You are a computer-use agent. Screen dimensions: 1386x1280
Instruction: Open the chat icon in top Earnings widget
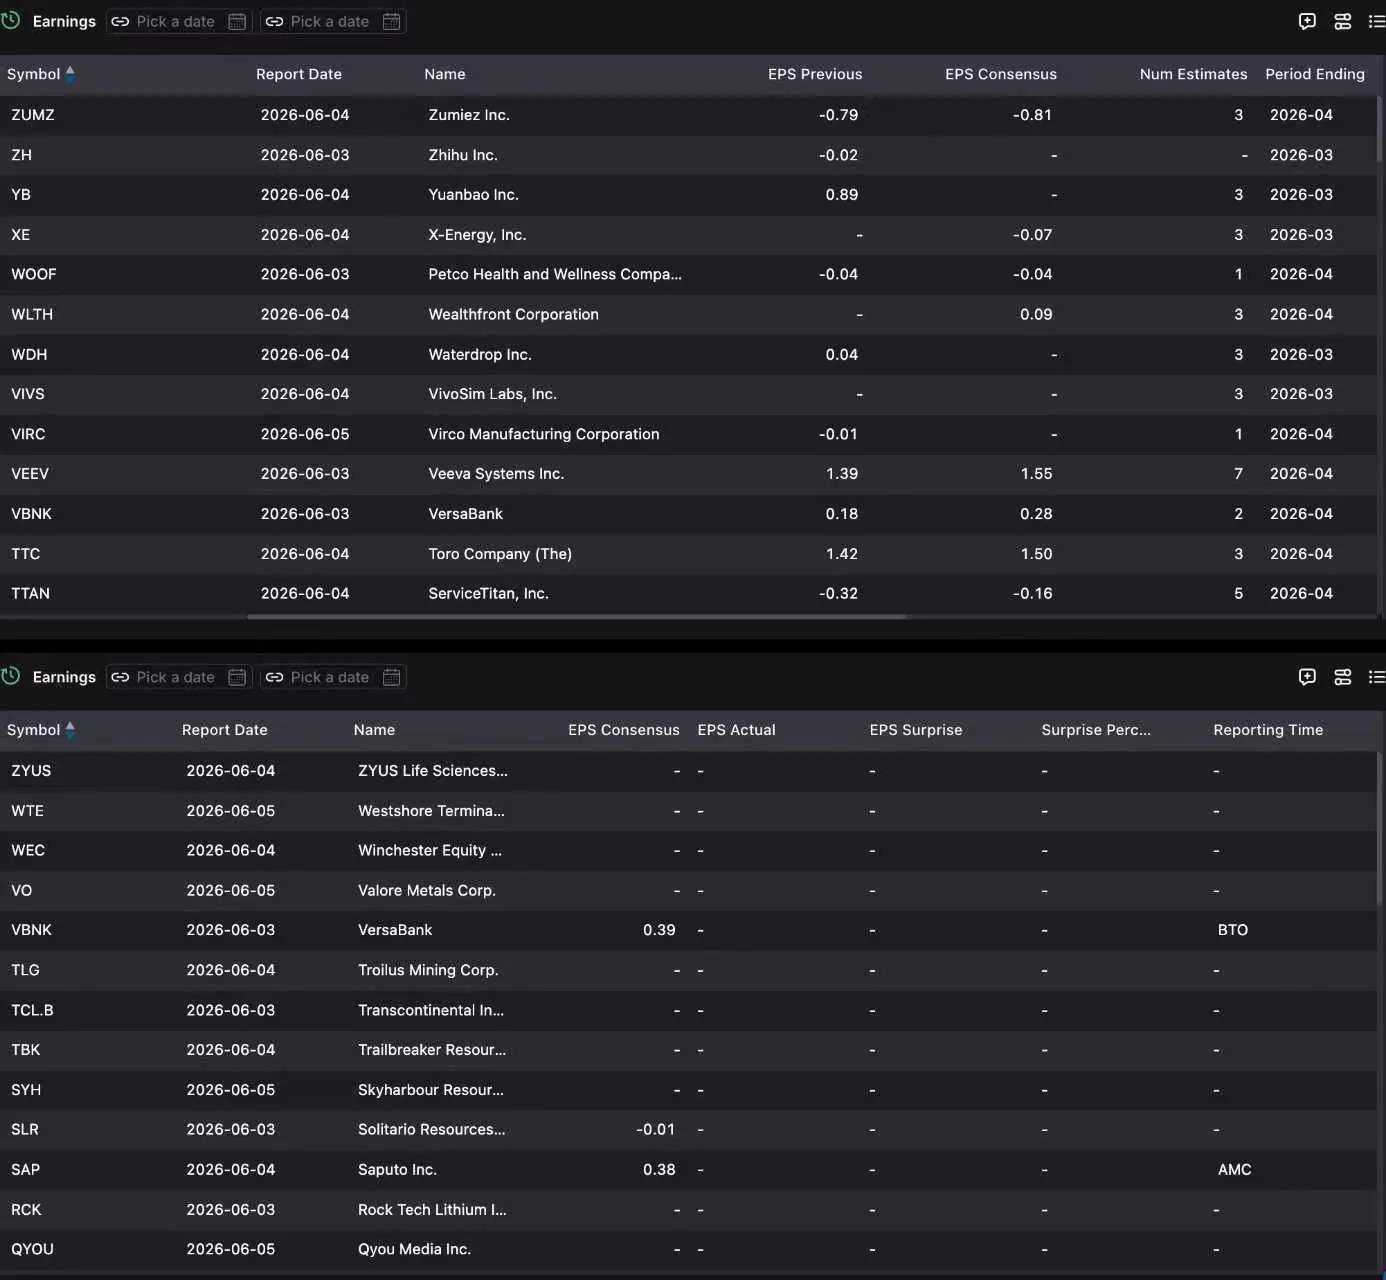[1307, 21]
